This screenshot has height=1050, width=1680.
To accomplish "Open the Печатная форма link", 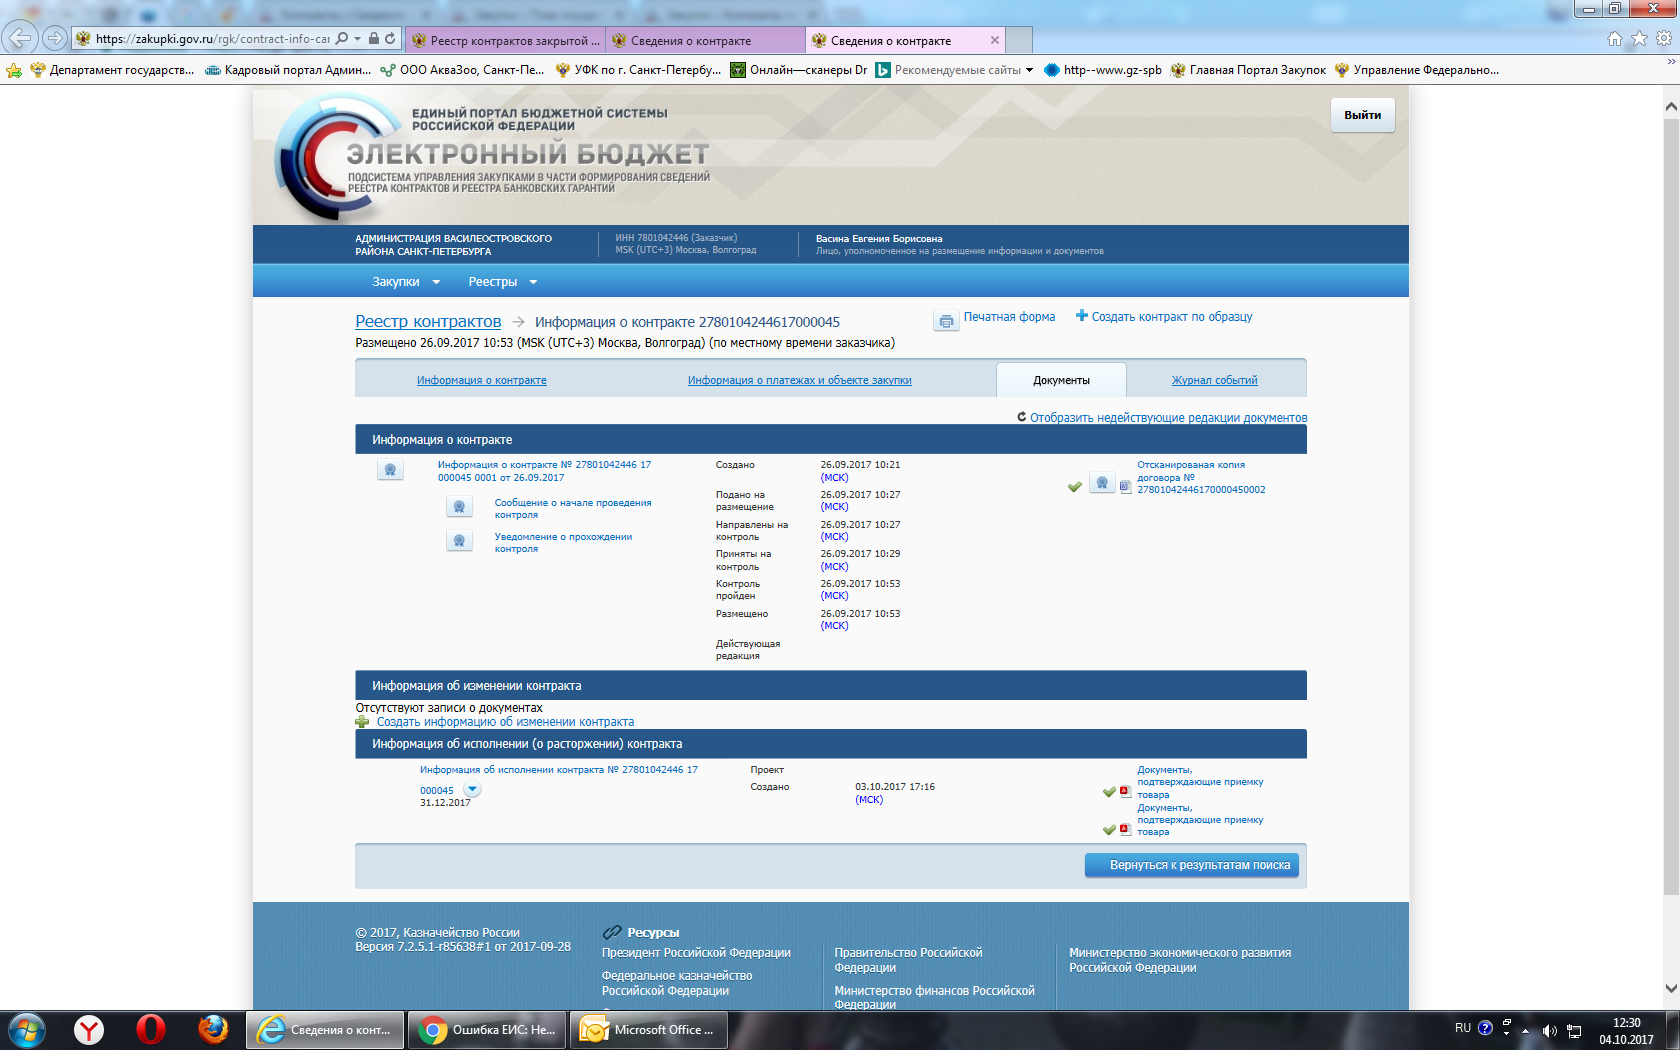I will pos(1009,317).
